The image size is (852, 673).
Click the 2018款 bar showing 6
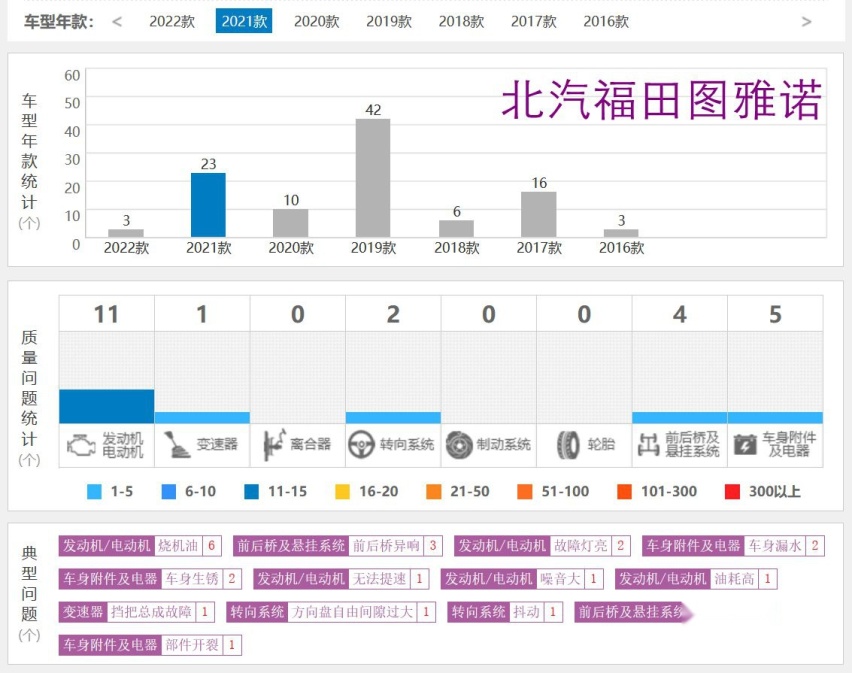click(x=456, y=229)
